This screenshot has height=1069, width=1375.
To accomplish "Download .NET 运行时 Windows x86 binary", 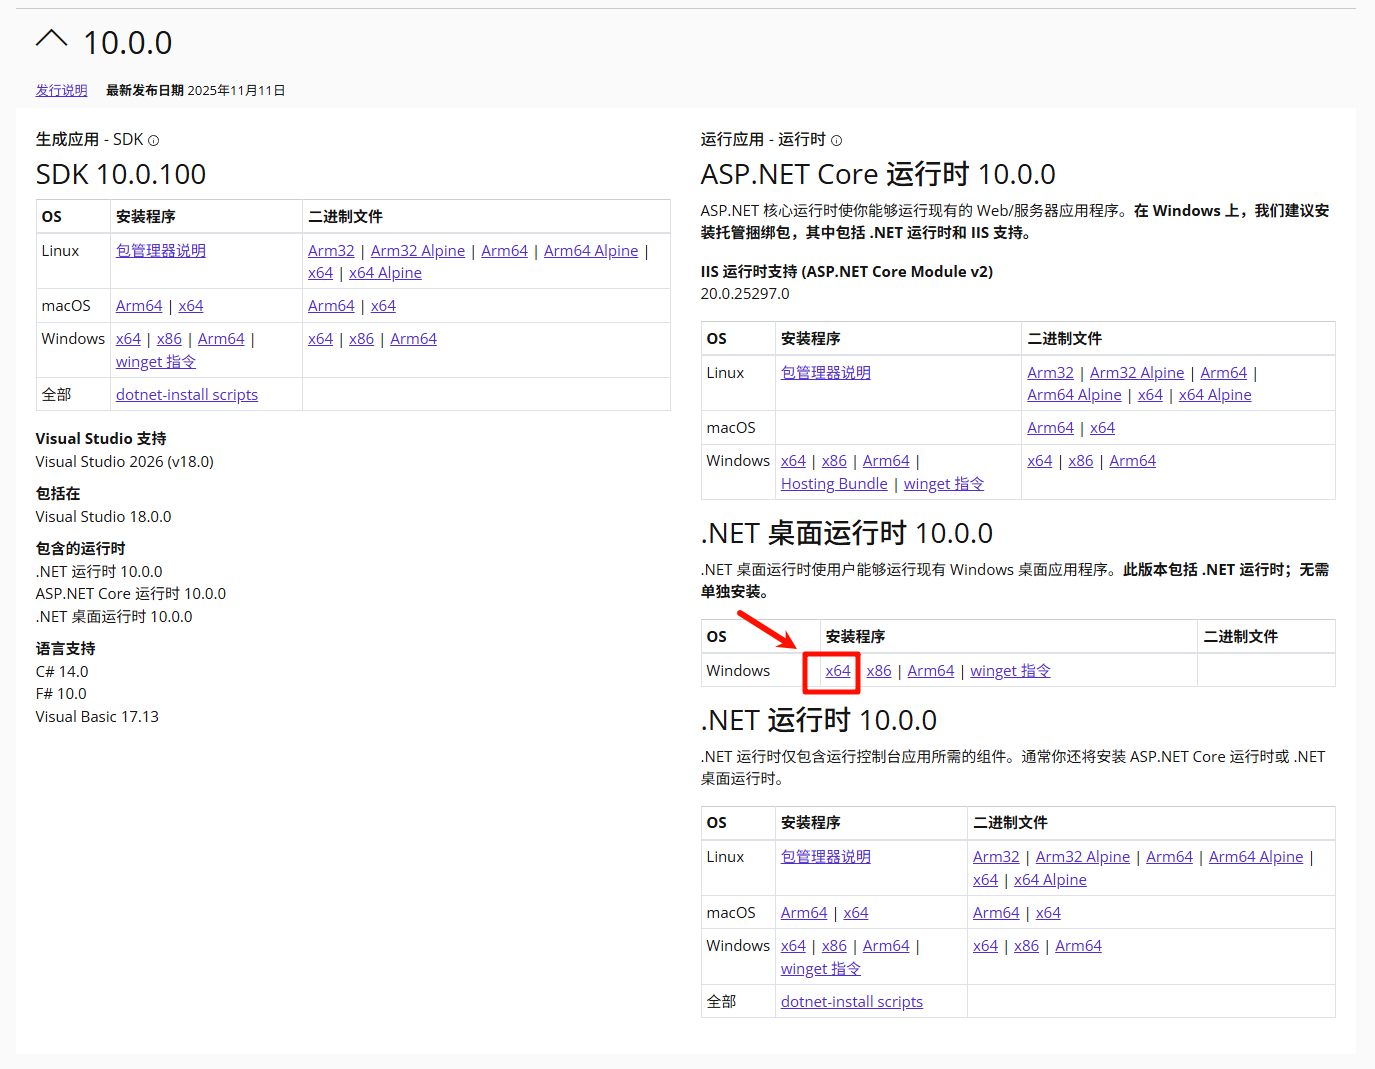I will pos(1026,946).
